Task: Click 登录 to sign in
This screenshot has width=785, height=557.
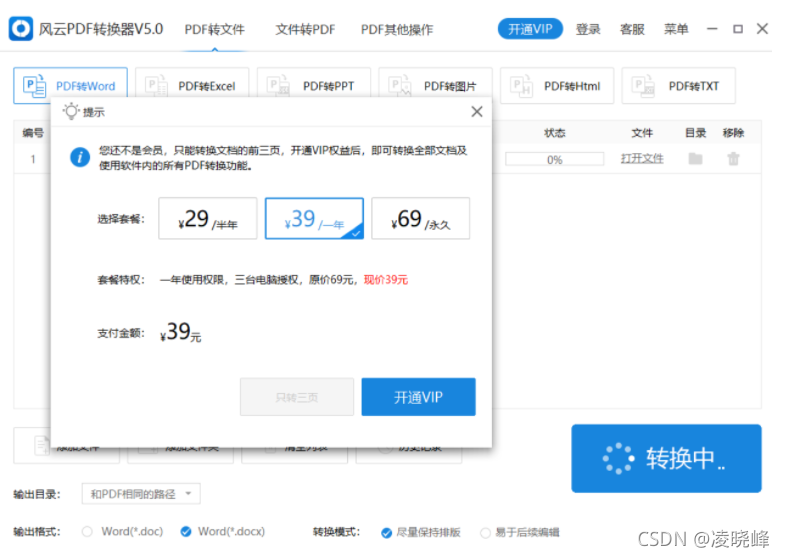Action: 588,29
